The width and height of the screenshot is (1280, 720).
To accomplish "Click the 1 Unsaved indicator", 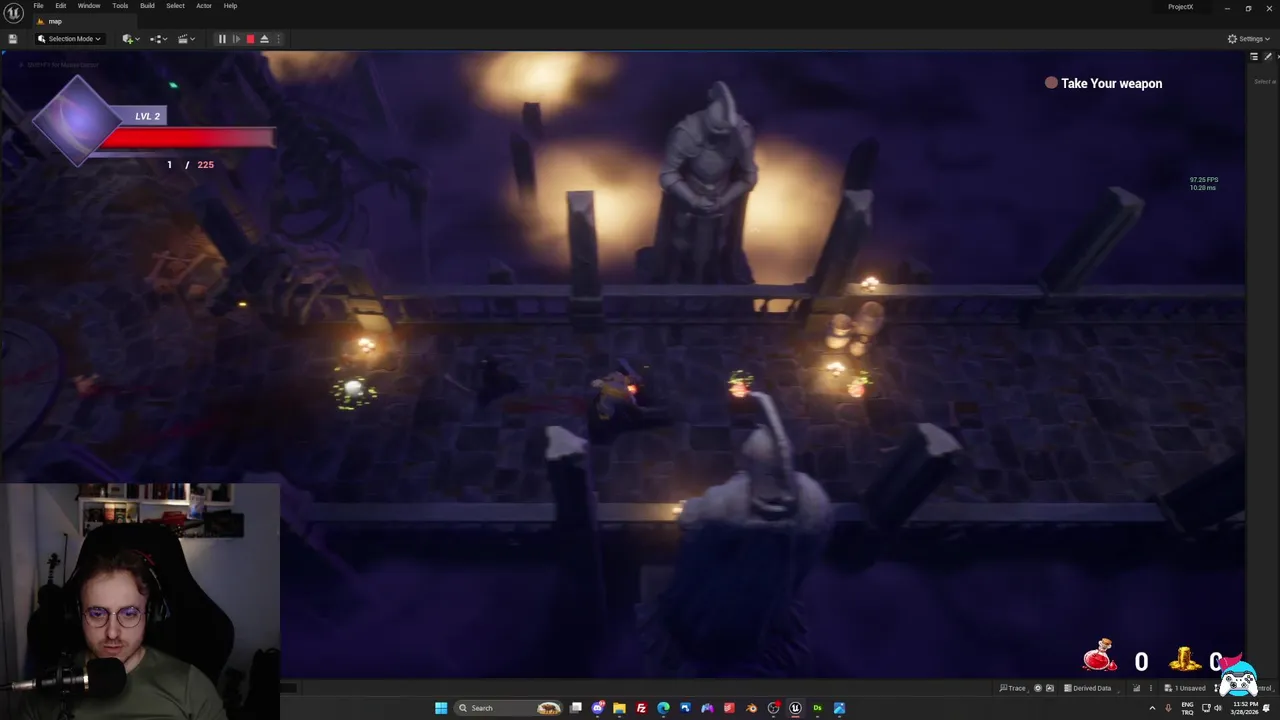I will [x=1186, y=688].
